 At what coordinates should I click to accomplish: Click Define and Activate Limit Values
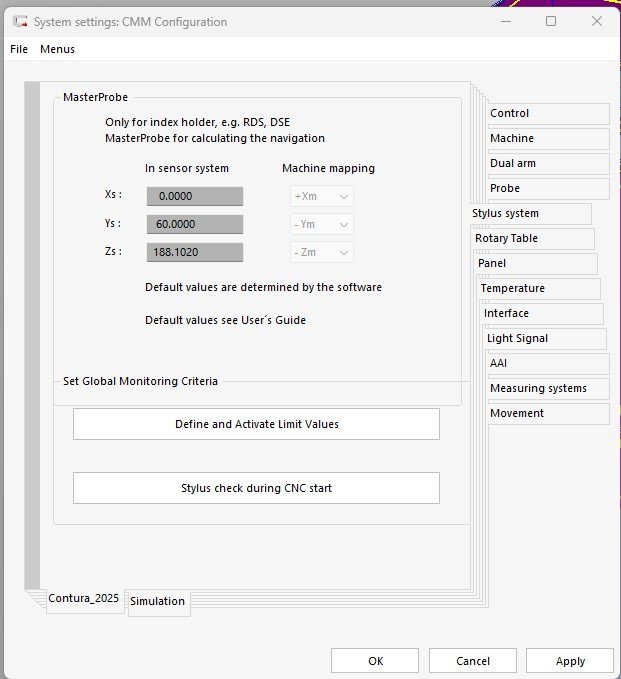coord(256,424)
